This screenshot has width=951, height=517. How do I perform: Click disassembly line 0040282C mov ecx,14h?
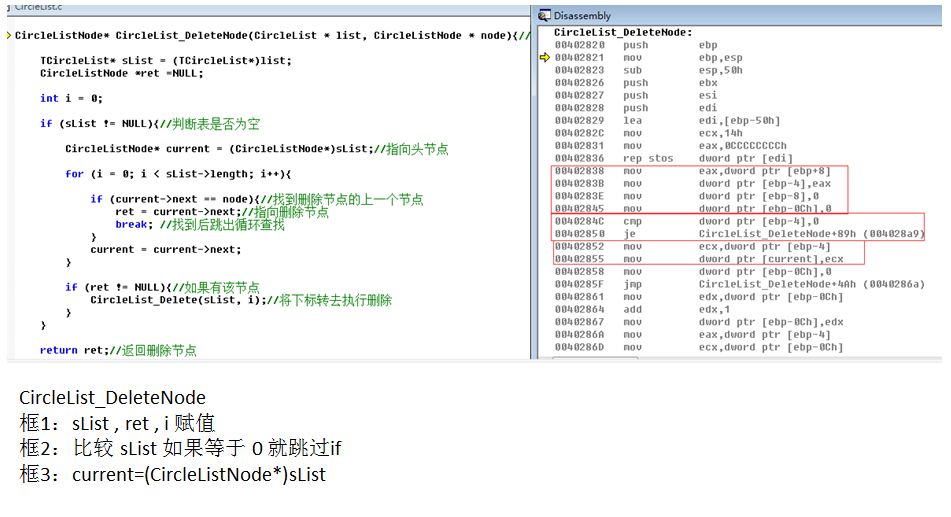pyautogui.click(x=648, y=133)
